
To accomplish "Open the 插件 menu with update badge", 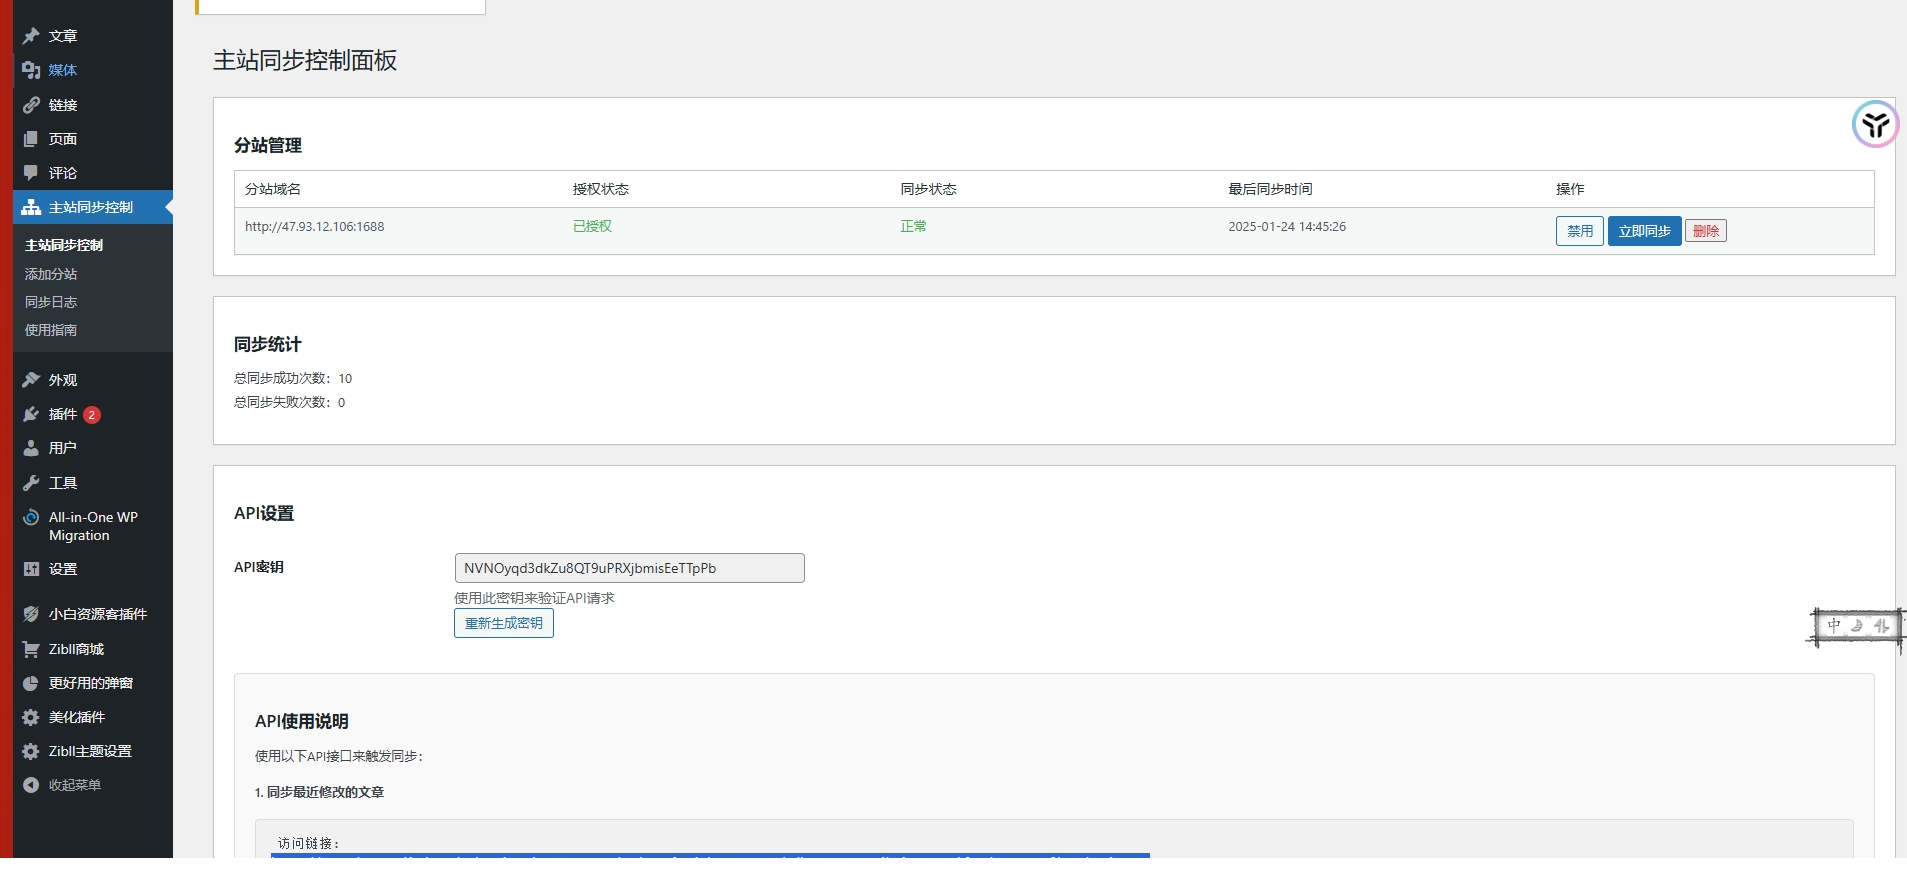I will tap(93, 414).
